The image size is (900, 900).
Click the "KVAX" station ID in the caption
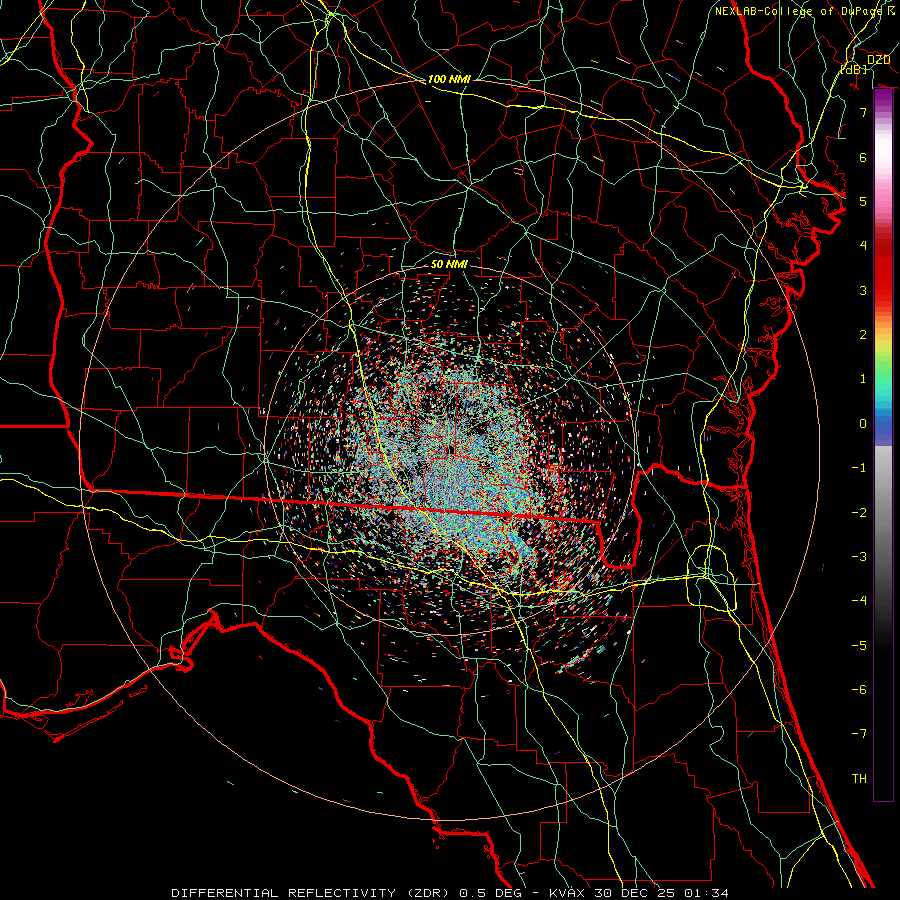[567, 893]
